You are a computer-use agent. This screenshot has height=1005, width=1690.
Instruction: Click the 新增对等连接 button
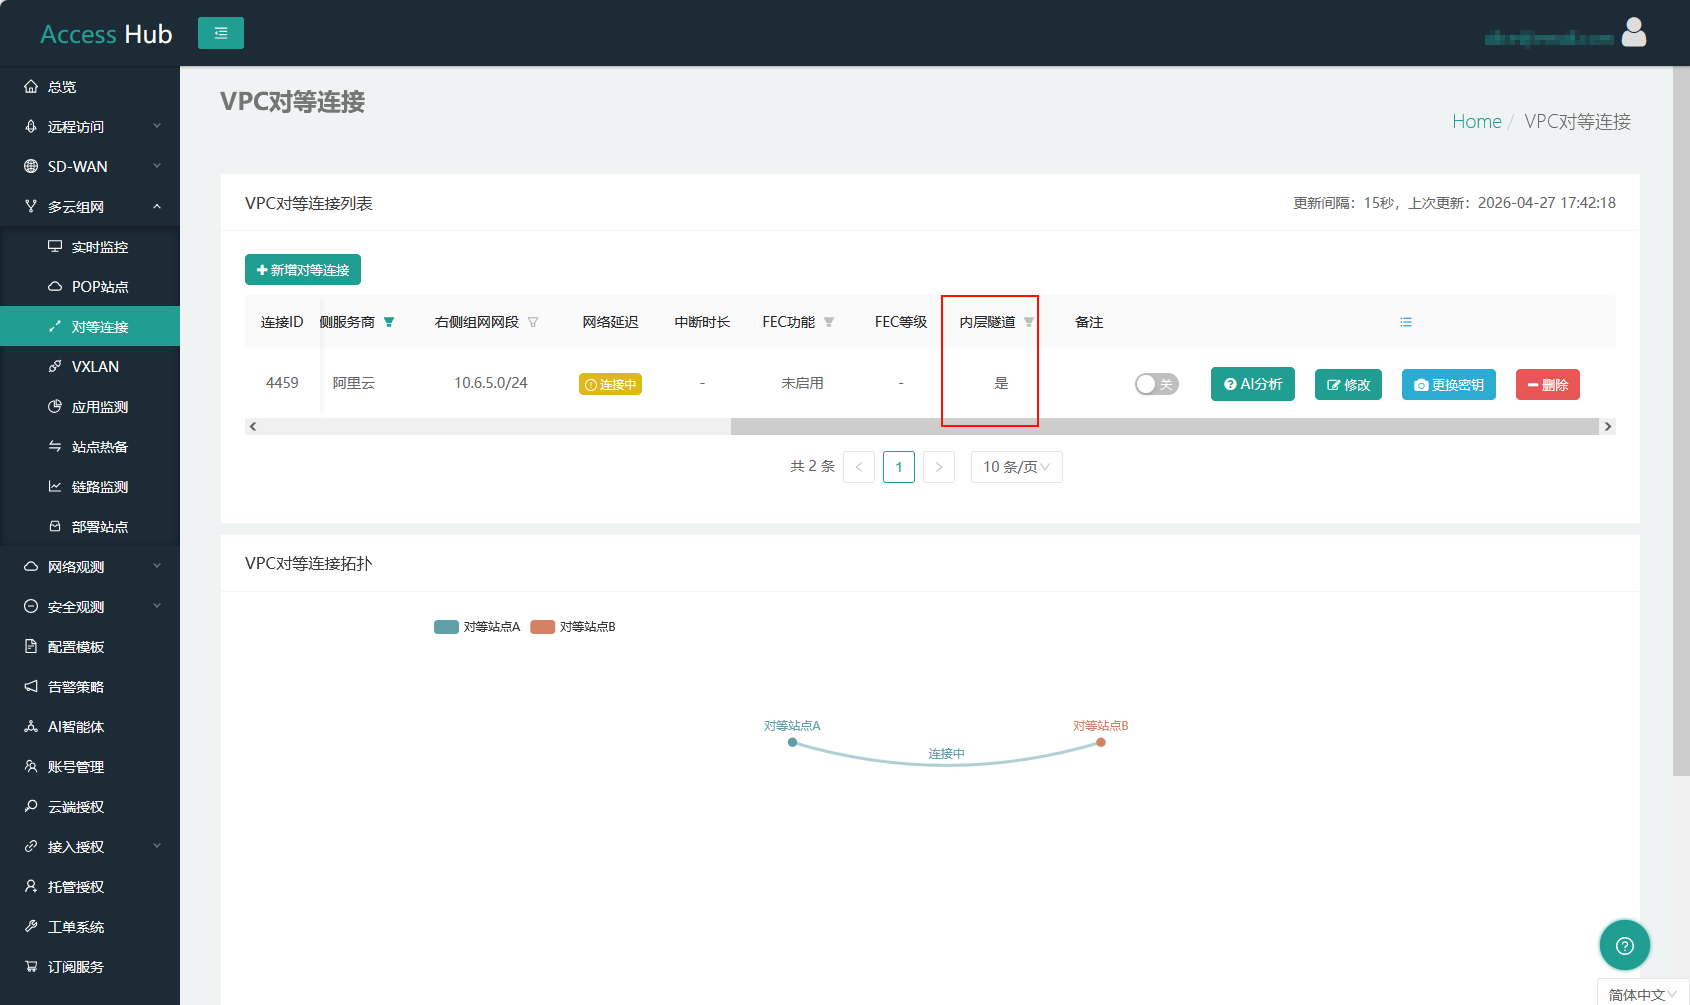(303, 270)
